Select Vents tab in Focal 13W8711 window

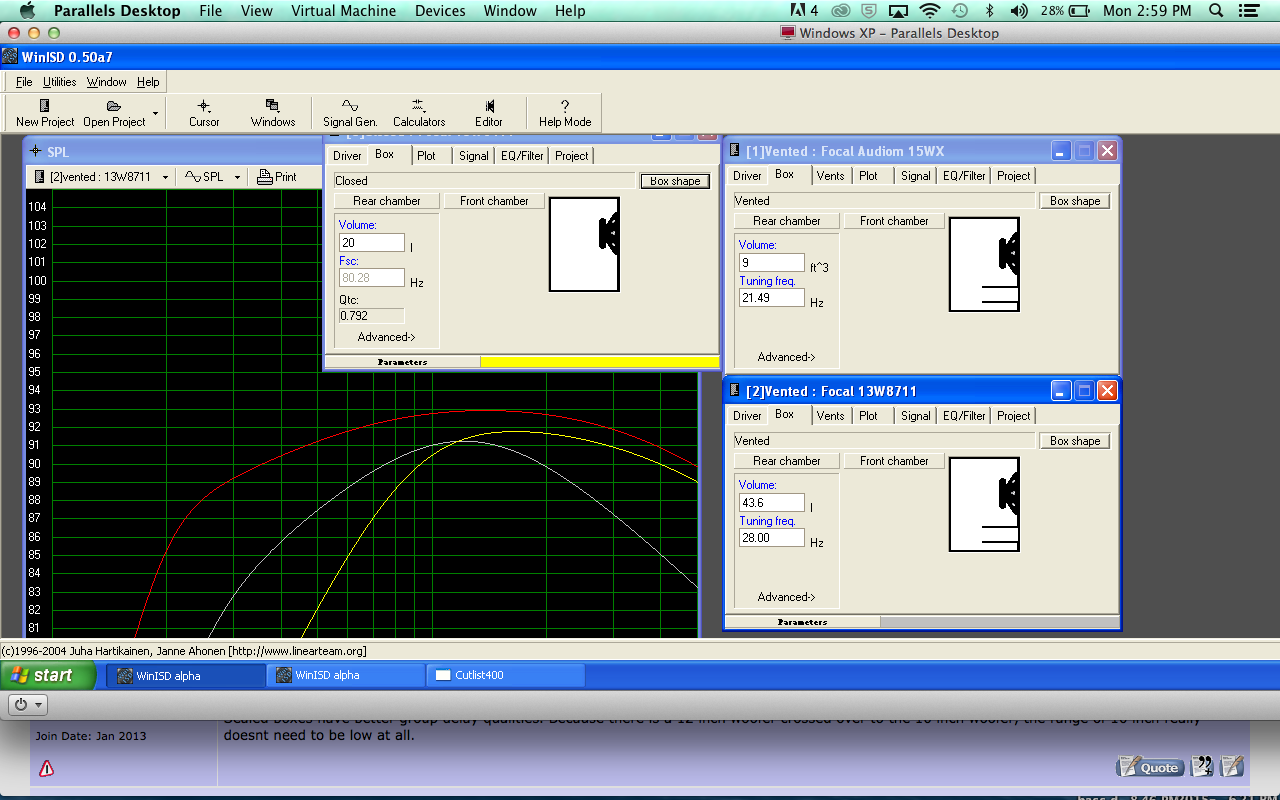click(x=830, y=416)
